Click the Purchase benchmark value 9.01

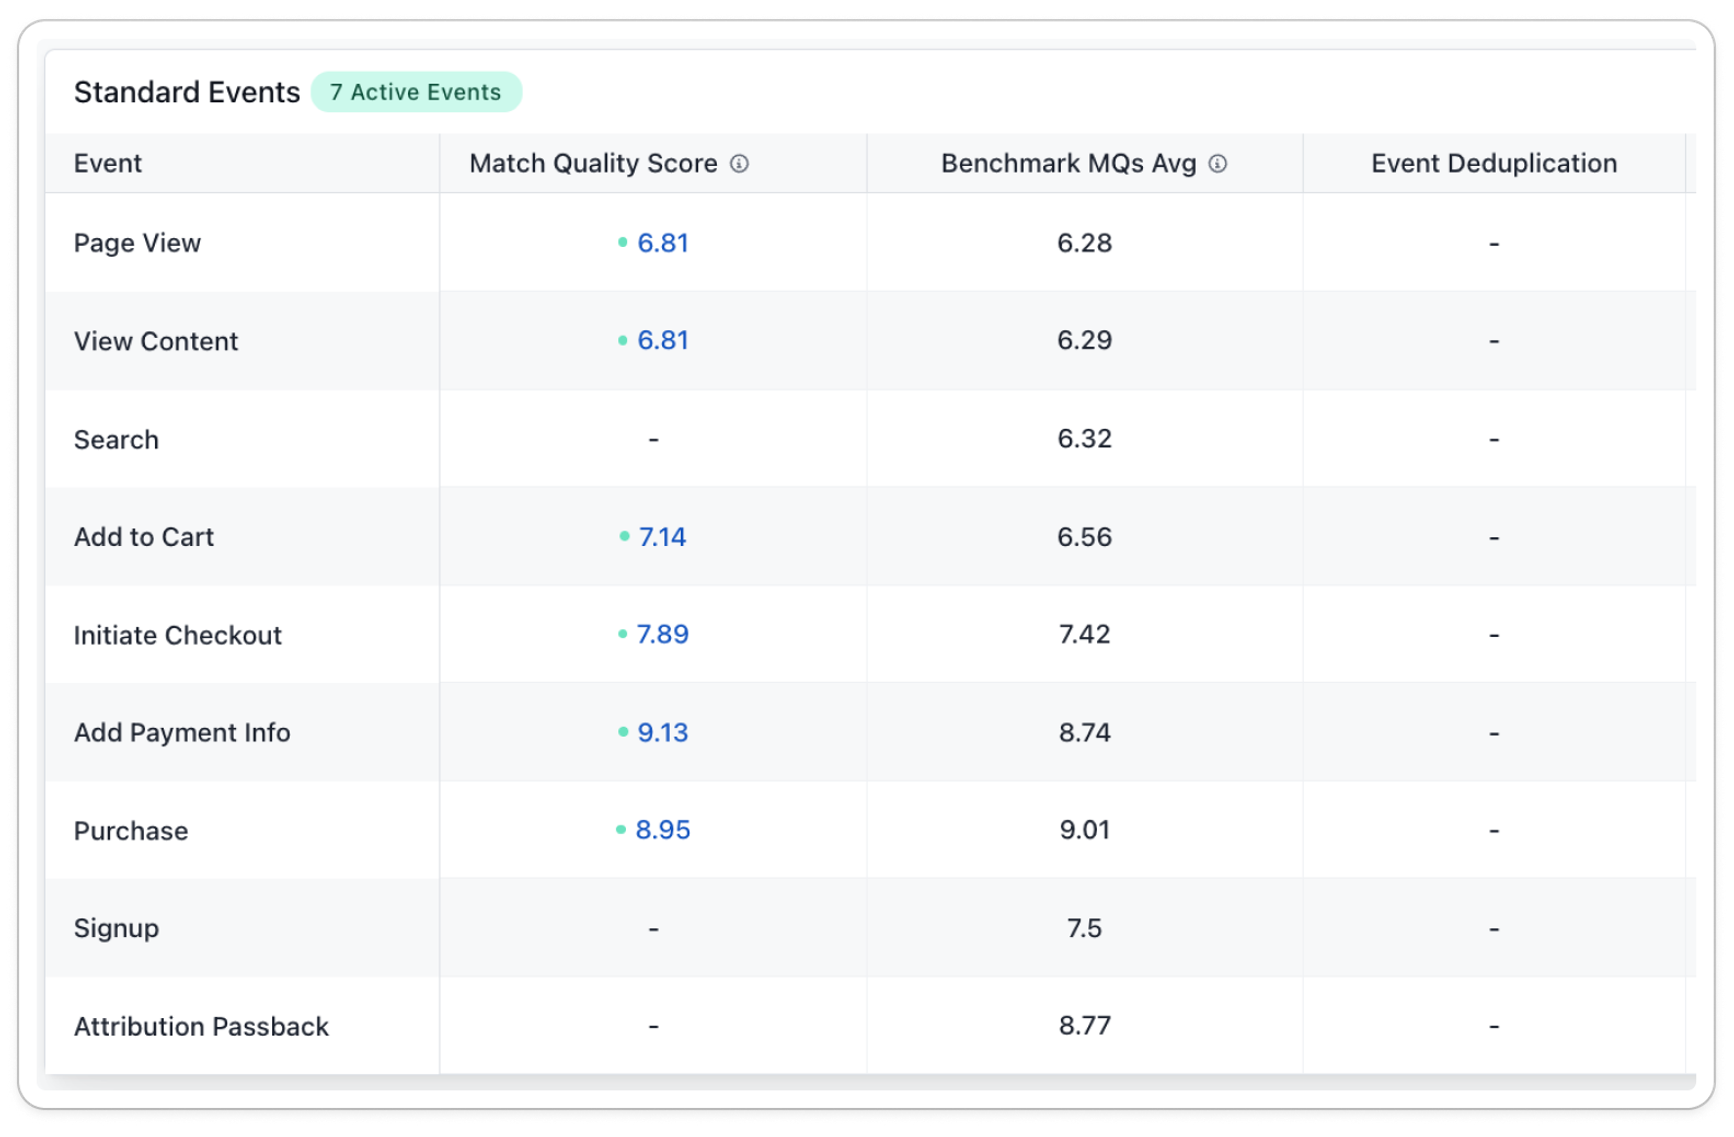click(1084, 830)
